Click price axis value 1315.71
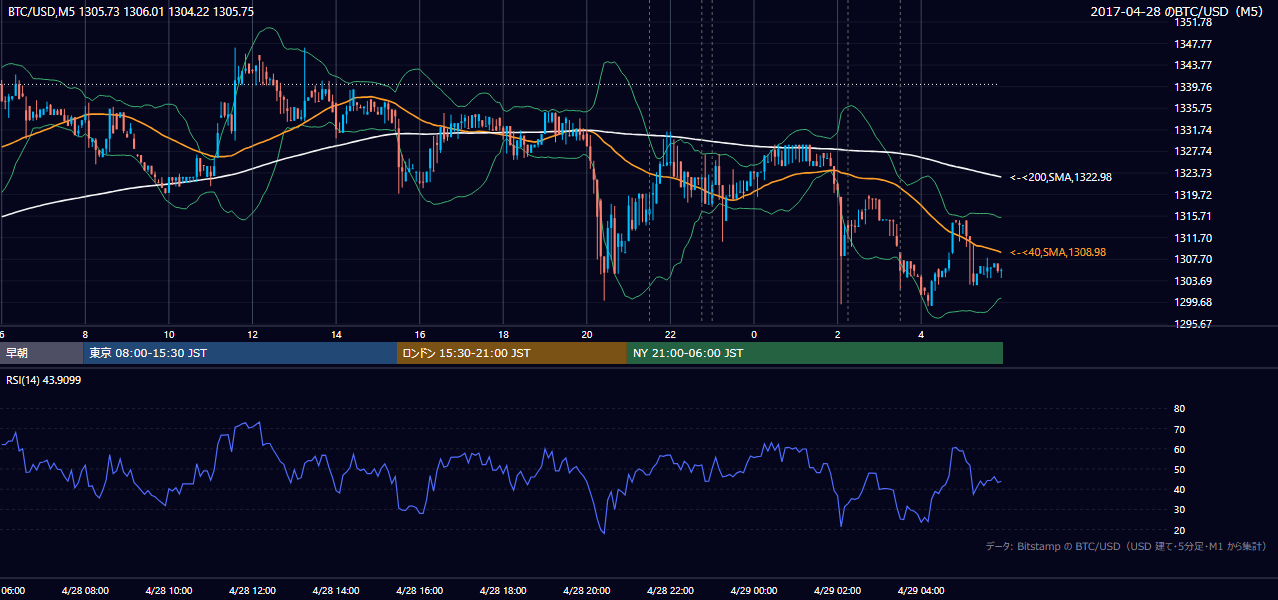Screen dimensions: 1278x600 1193,216
